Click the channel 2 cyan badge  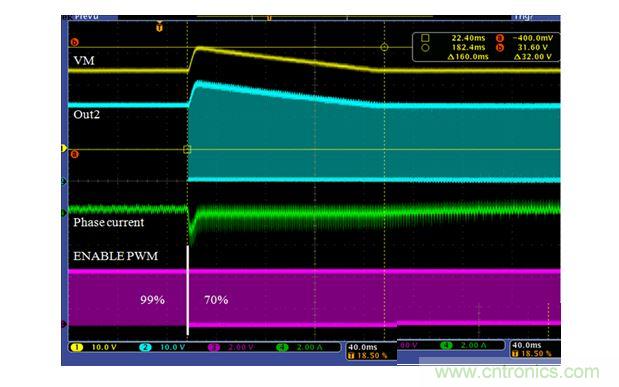coord(145,348)
